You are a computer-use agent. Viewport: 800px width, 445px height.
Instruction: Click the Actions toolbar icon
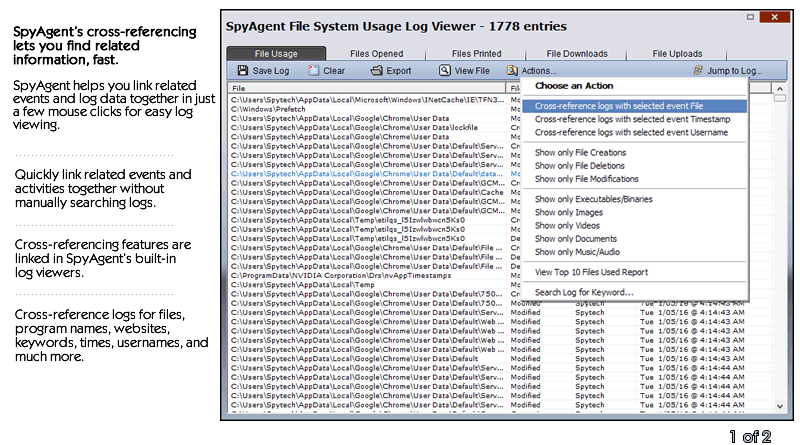(512, 70)
